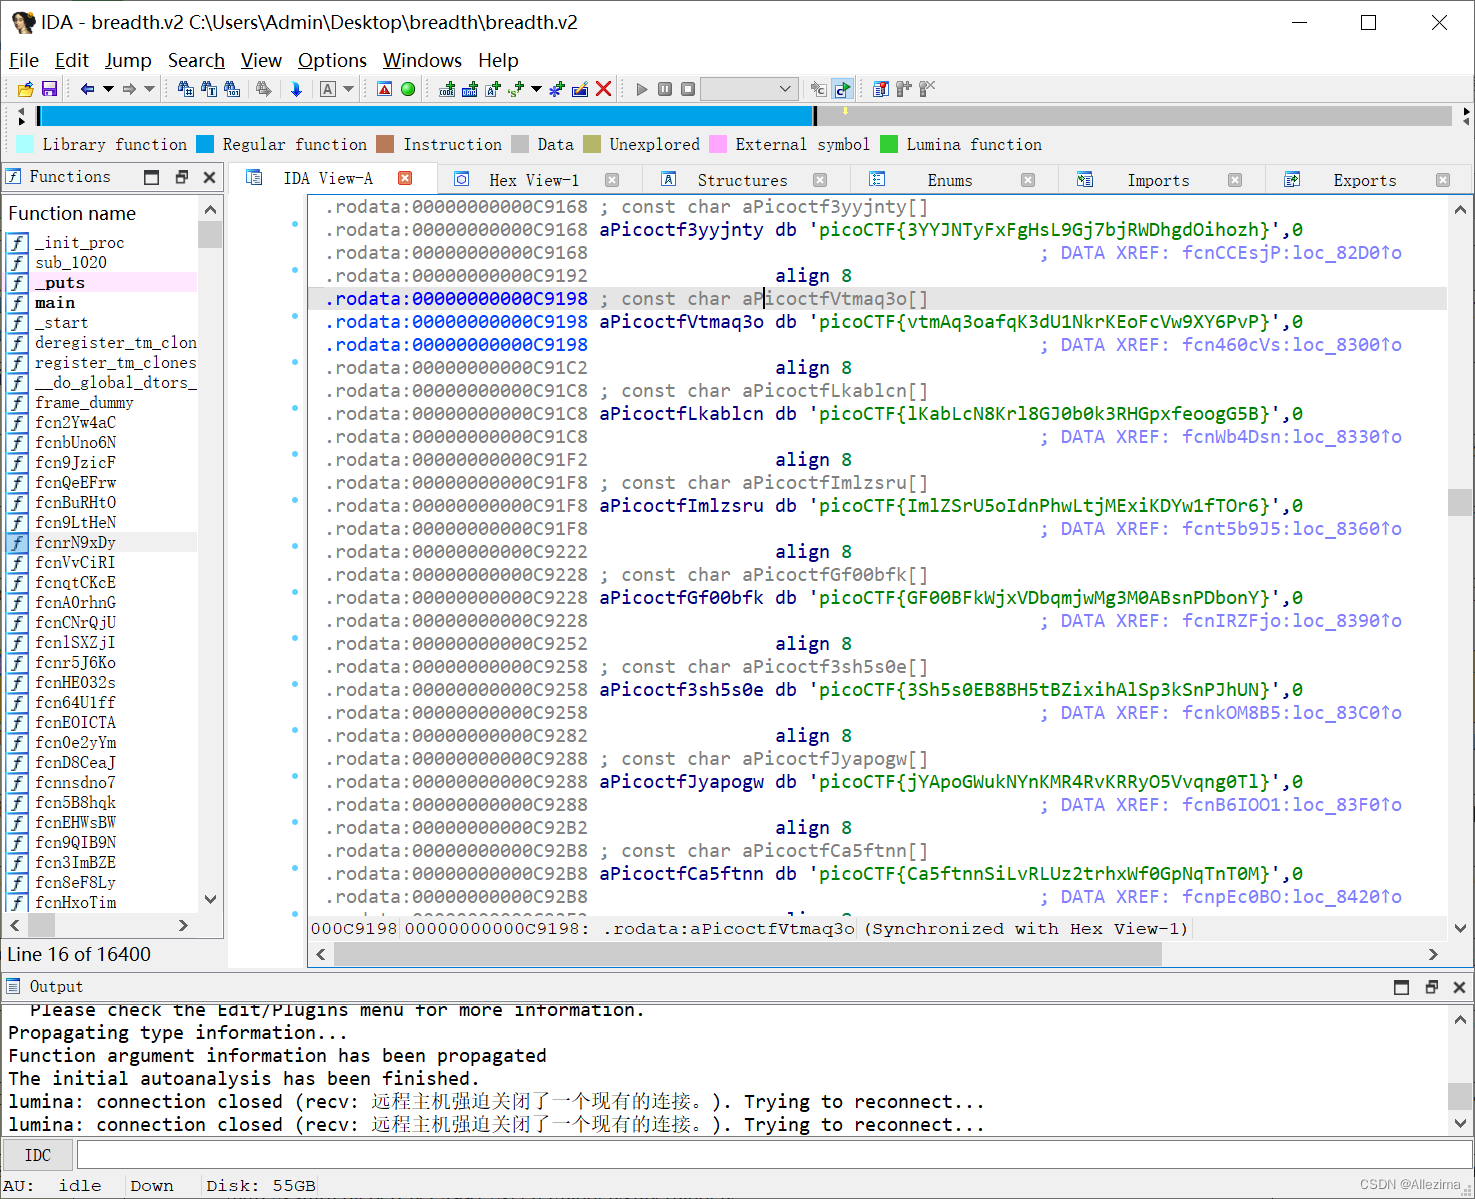Open the first binoculars search icon
Screen dimensions: 1475x1199
(185, 89)
